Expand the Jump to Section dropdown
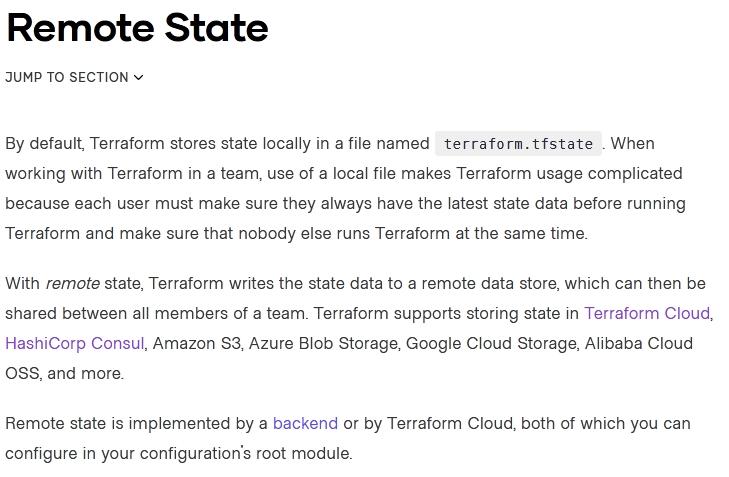729x477 pixels. [x=67, y=77]
